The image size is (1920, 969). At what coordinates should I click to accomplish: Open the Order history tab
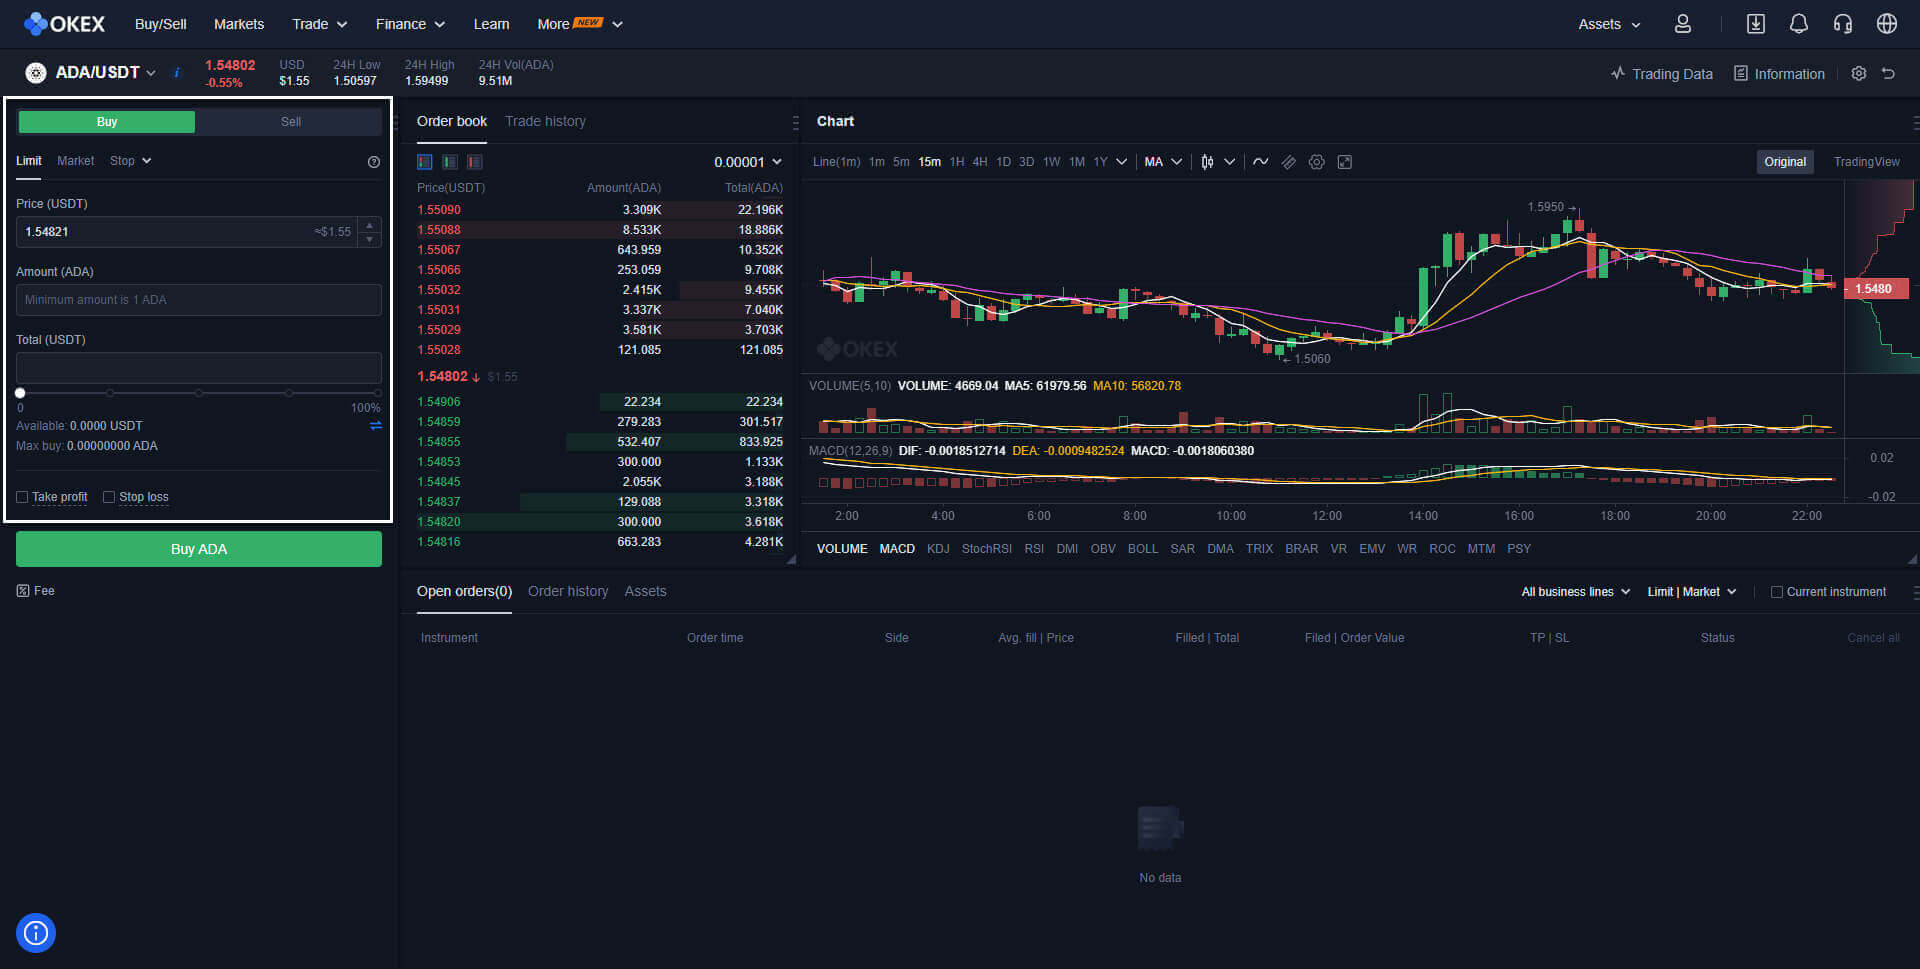(x=568, y=591)
